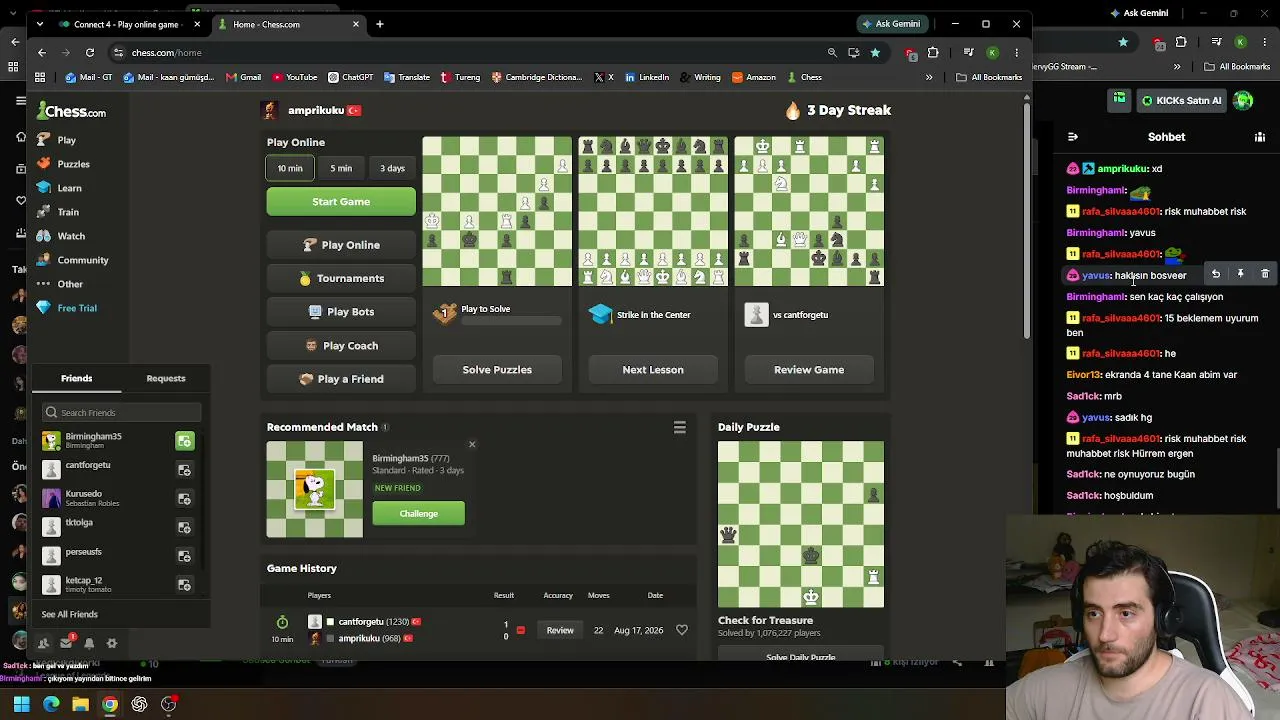This screenshot has width=1280, height=720.
Task: Open the All Bookmarks folder
Action: [x=989, y=77]
